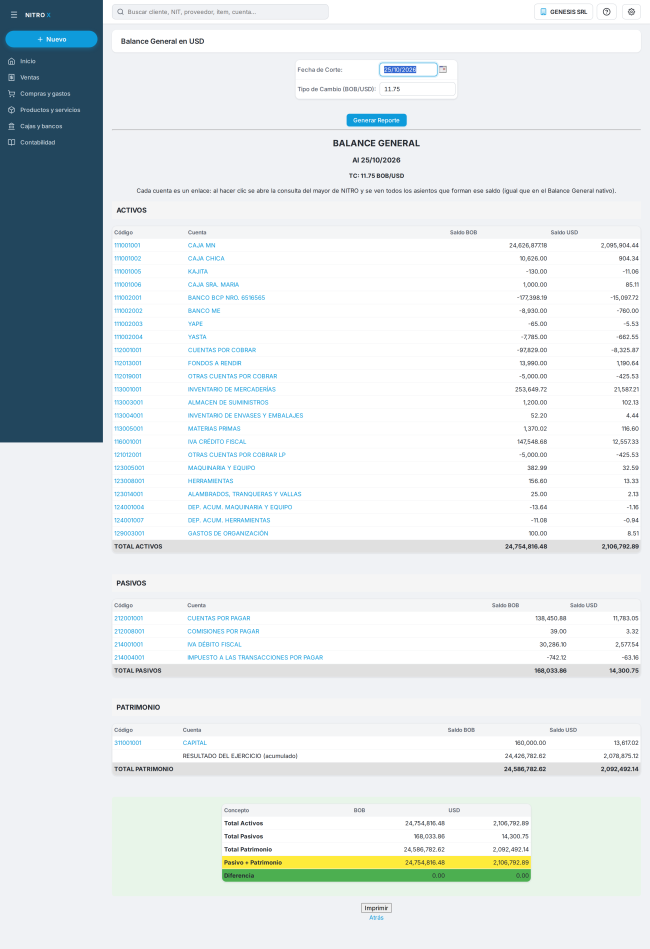Select the green Diferencia row

(376, 876)
